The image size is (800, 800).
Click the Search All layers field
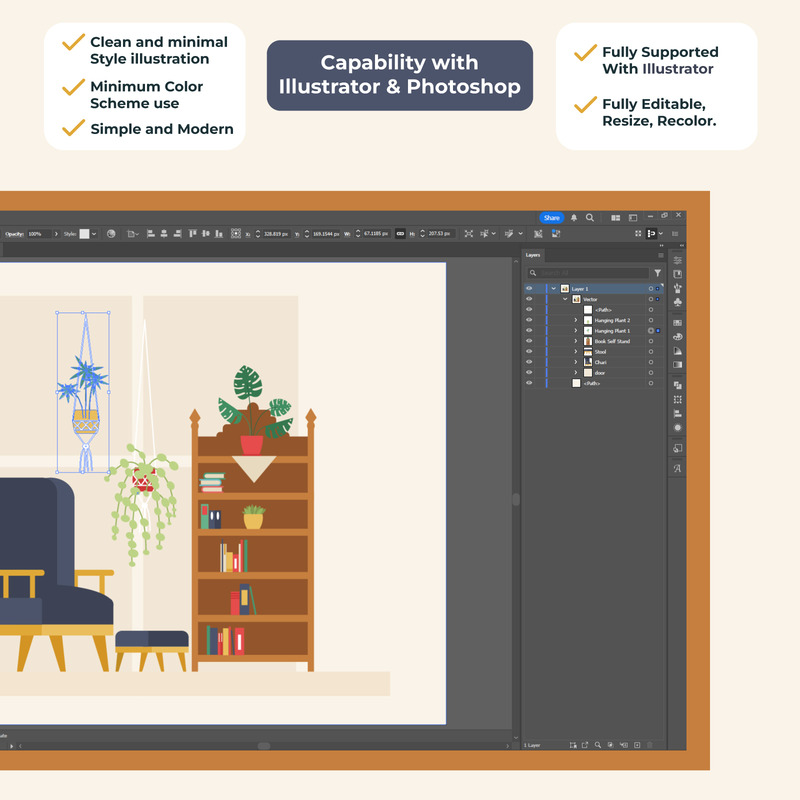(590, 273)
